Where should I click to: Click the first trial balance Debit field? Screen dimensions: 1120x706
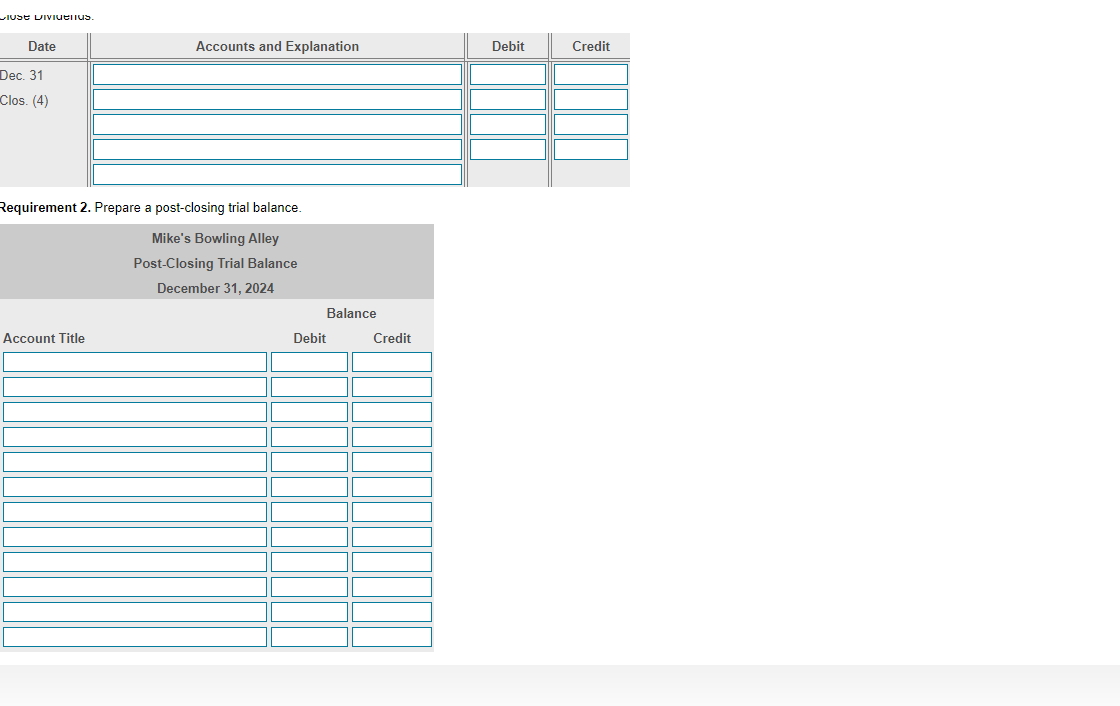point(309,362)
